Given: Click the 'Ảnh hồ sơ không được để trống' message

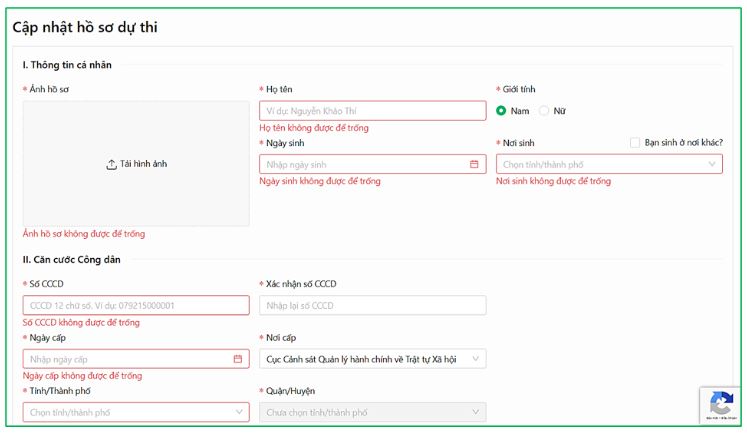Looking at the screenshot, I should (x=84, y=234).
